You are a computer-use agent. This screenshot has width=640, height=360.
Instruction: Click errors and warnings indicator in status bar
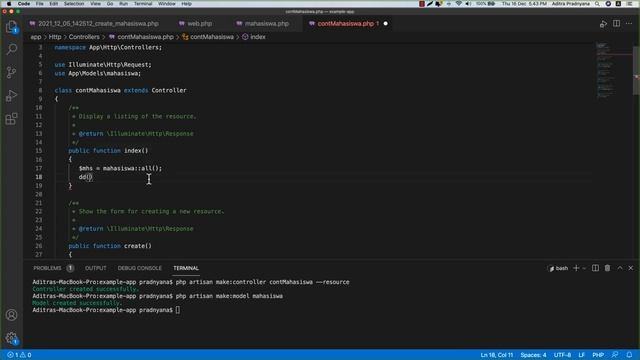point(19,355)
